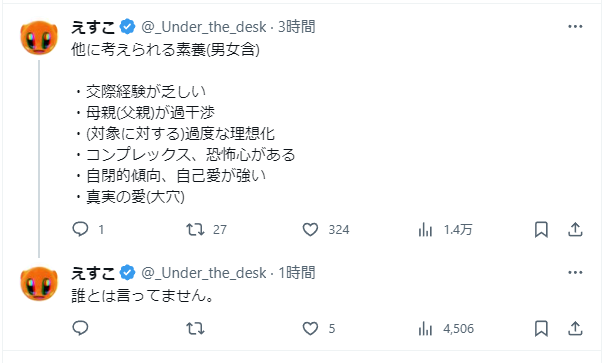The image size is (602, 363).
Task: Open more options menu on first tweet
Action: coord(575,27)
